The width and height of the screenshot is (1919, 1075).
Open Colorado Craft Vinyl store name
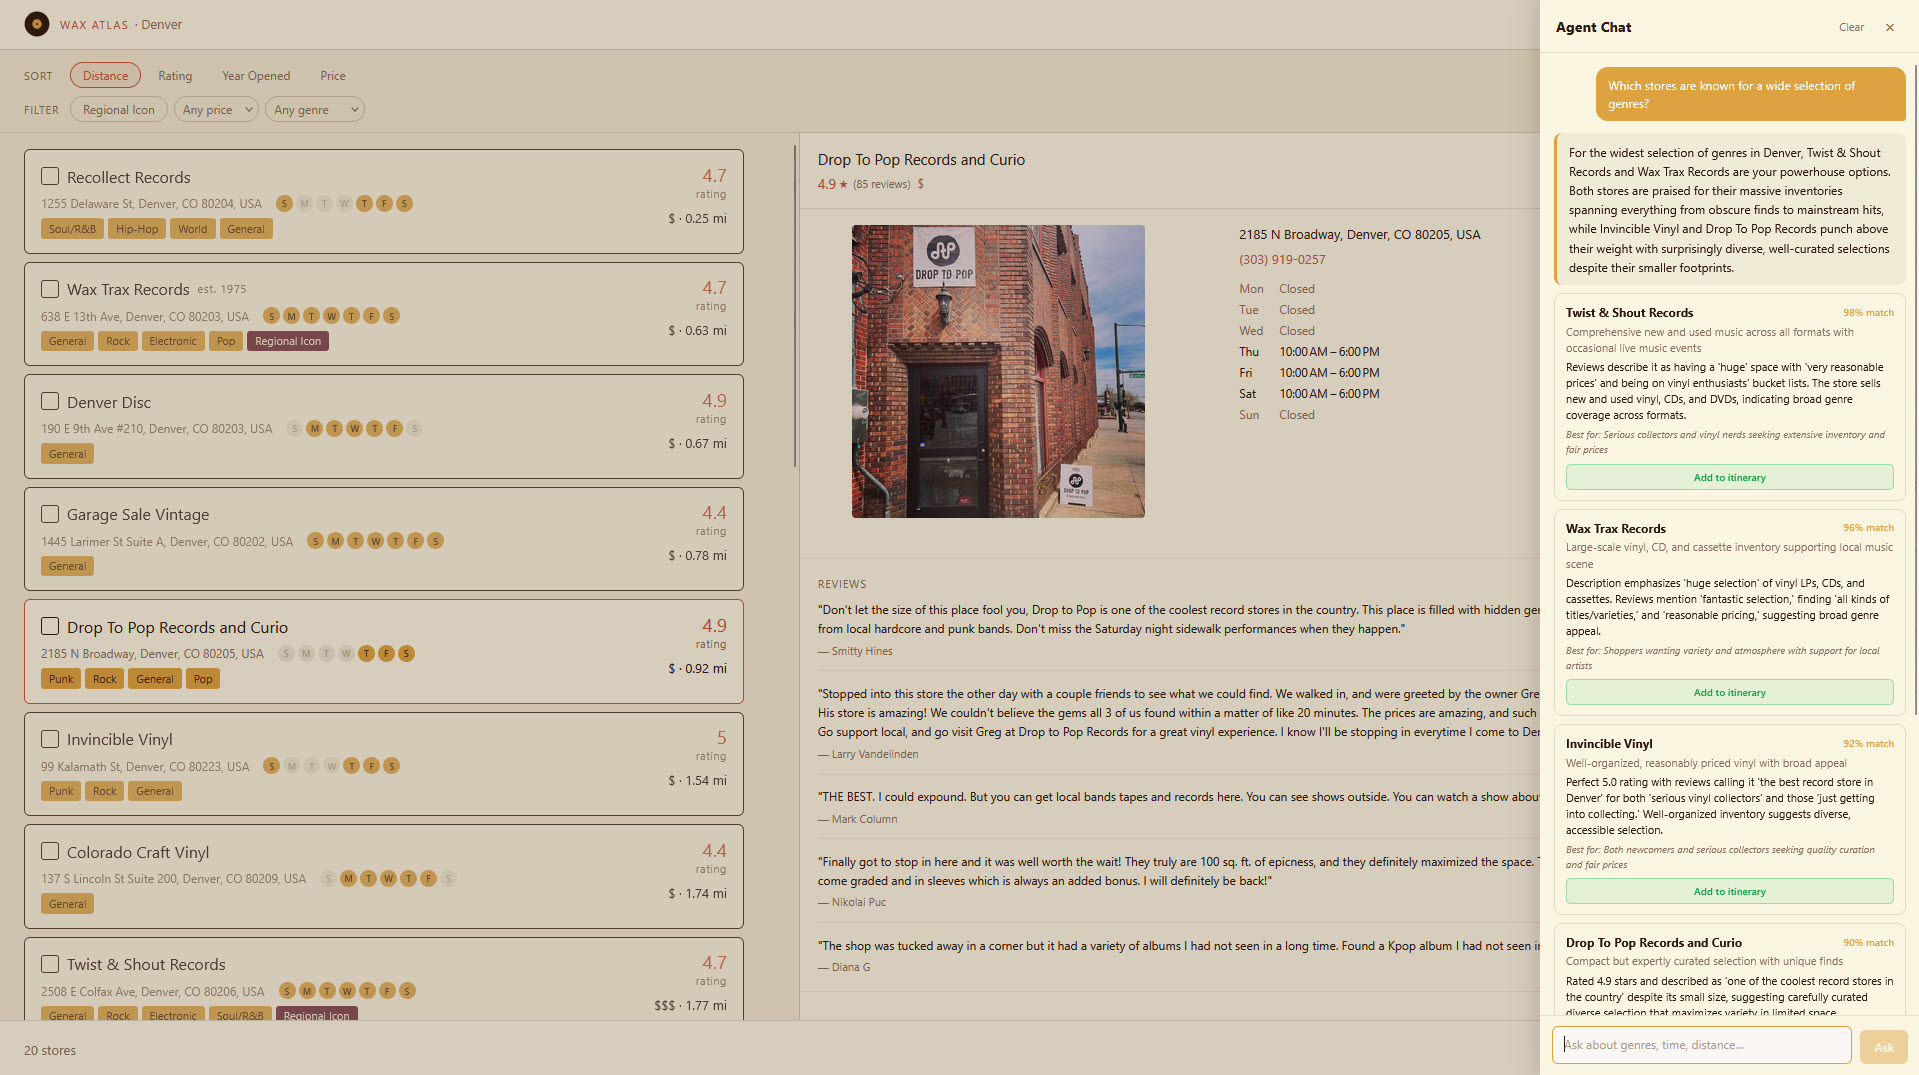coord(138,852)
